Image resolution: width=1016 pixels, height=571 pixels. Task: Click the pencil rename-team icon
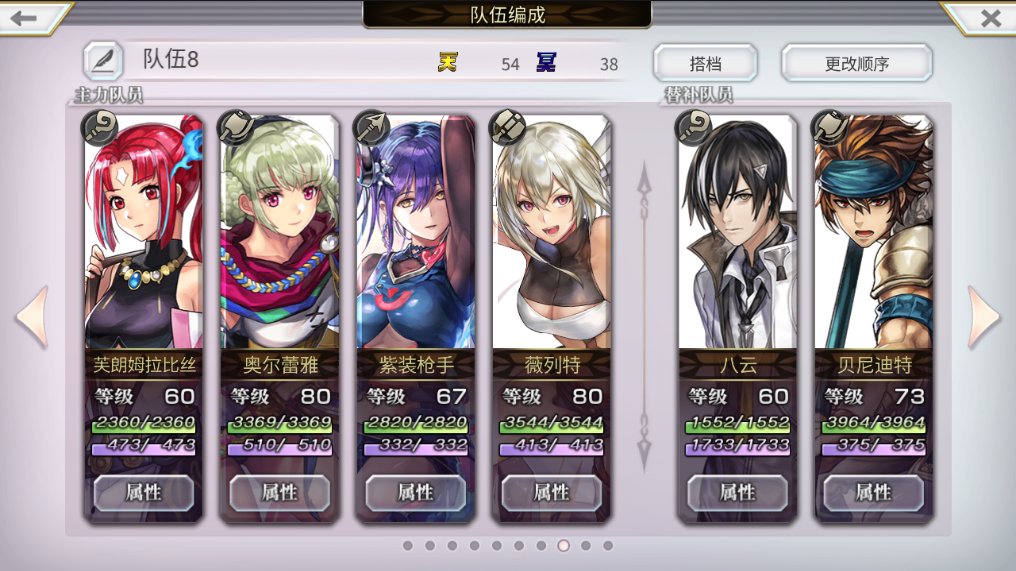pyautogui.click(x=104, y=61)
